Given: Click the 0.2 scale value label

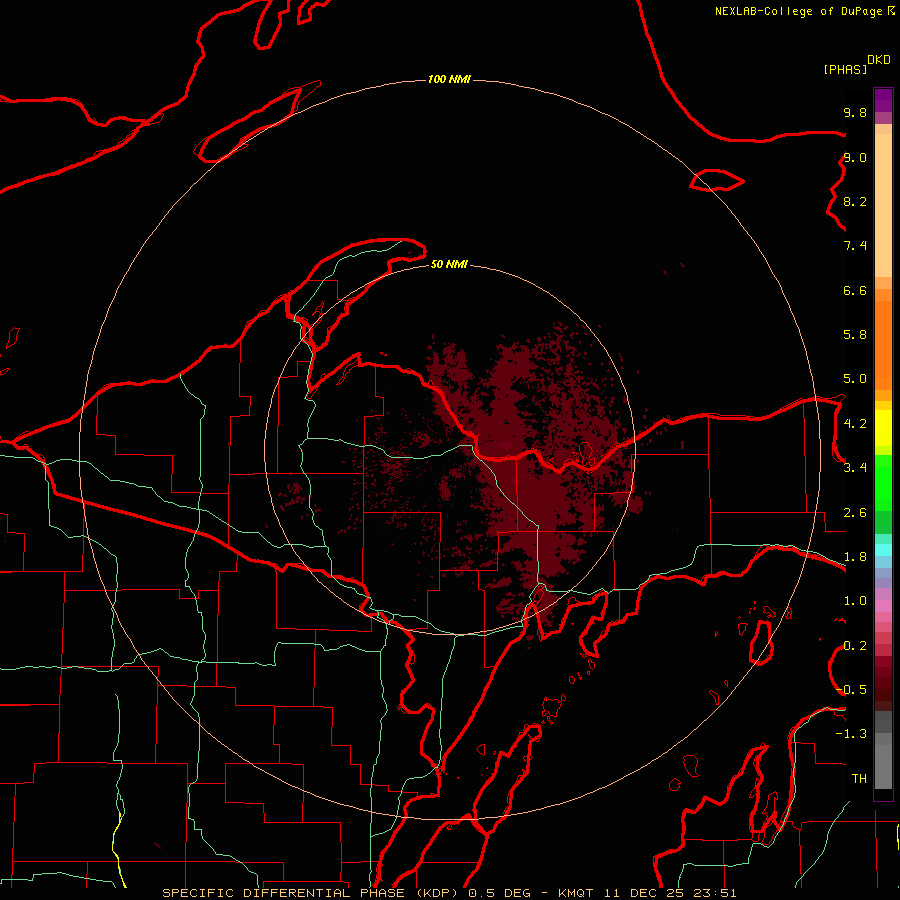Looking at the screenshot, I should [855, 646].
